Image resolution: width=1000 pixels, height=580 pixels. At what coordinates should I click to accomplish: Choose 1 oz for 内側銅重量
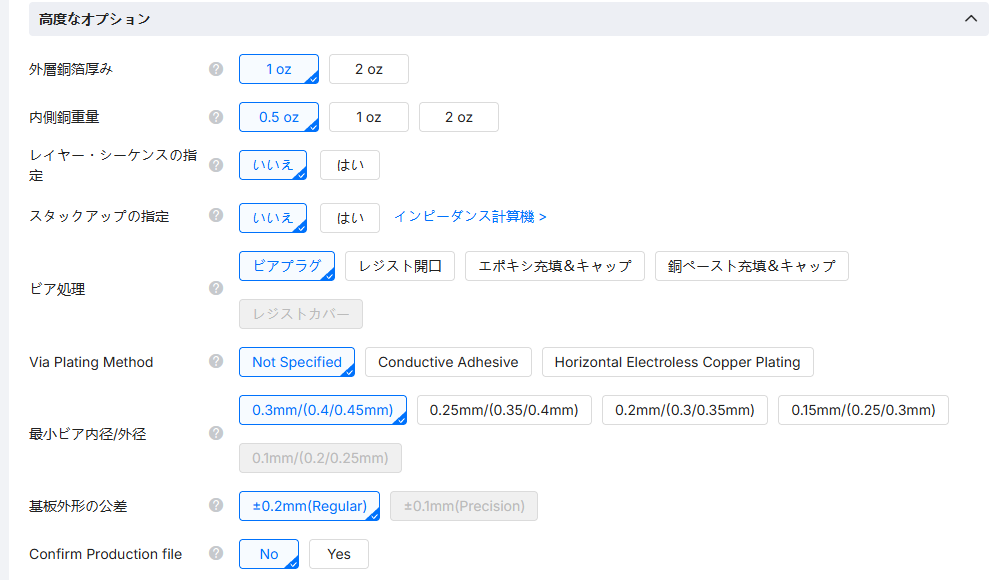coord(369,117)
